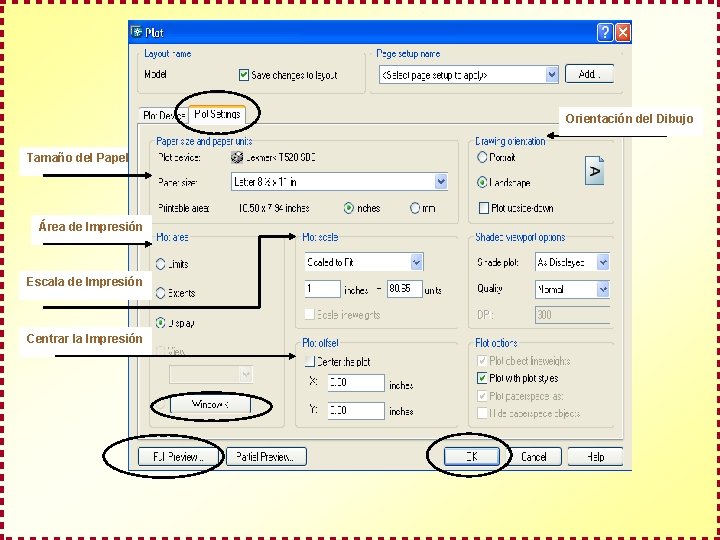Select the Plot Settings tab
Image resolution: width=720 pixels, height=540 pixels.
[217, 114]
